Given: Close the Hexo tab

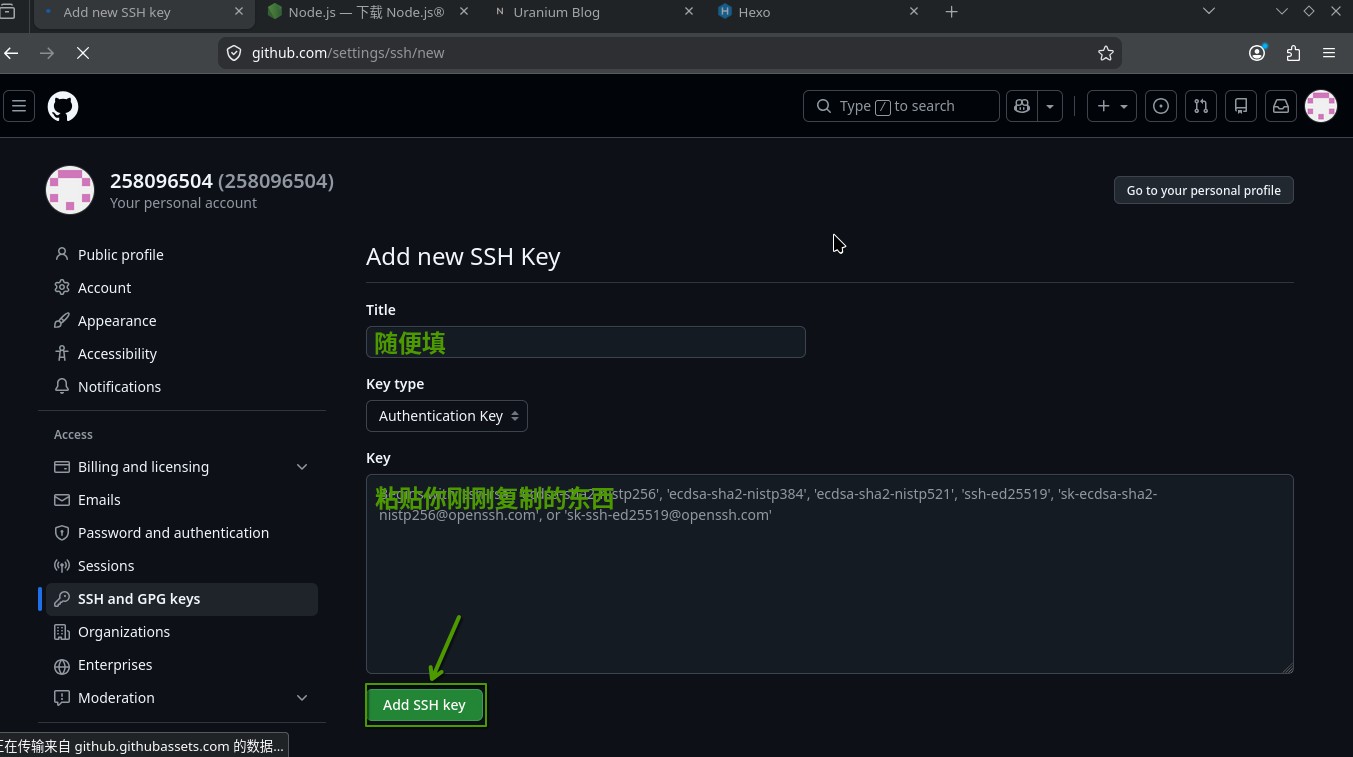Looking at the screenshot, I should point(913,12).
